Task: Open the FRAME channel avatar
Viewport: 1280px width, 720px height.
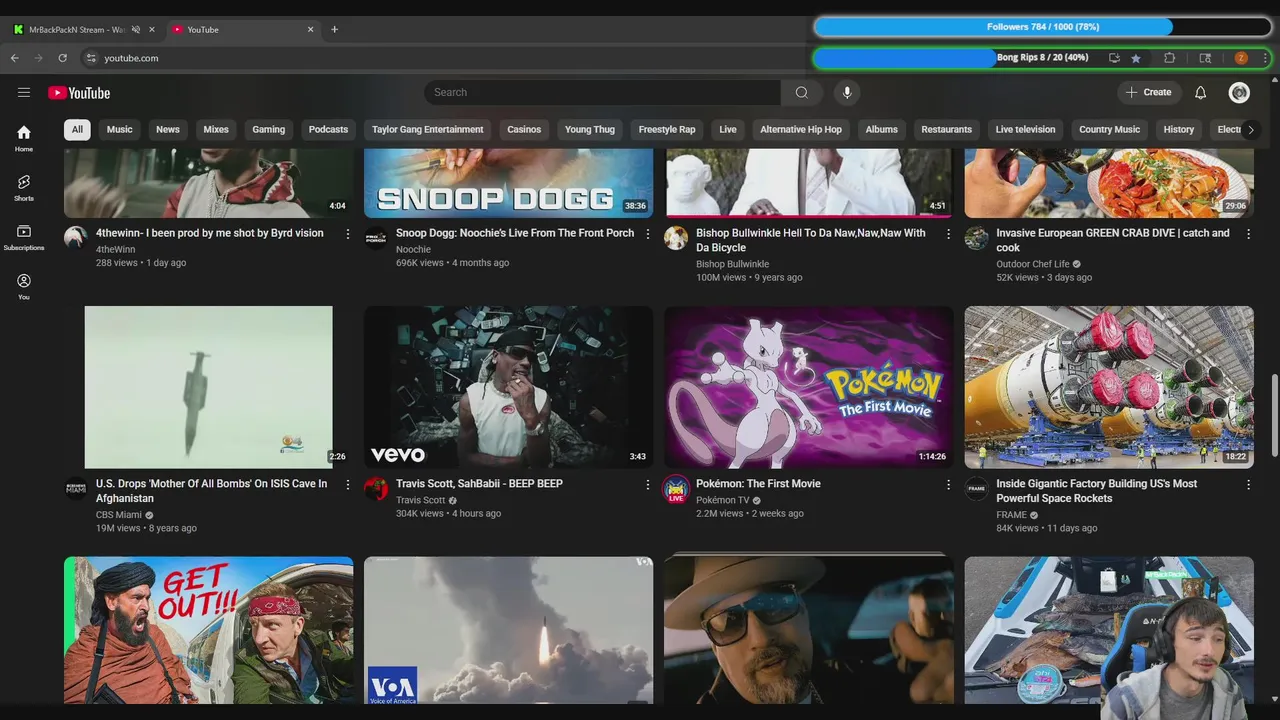Action: pyautogui.click(x=976, y=488)
